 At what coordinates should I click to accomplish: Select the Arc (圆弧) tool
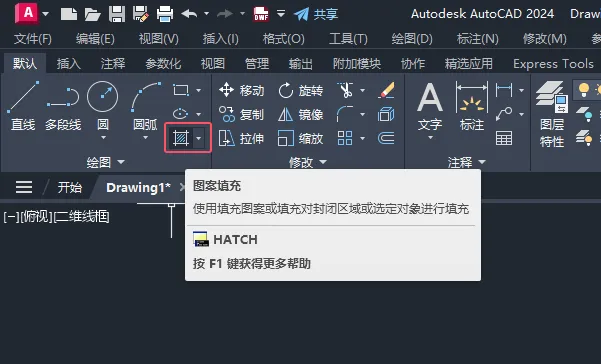pyautogui.click(x=145, y=106)
